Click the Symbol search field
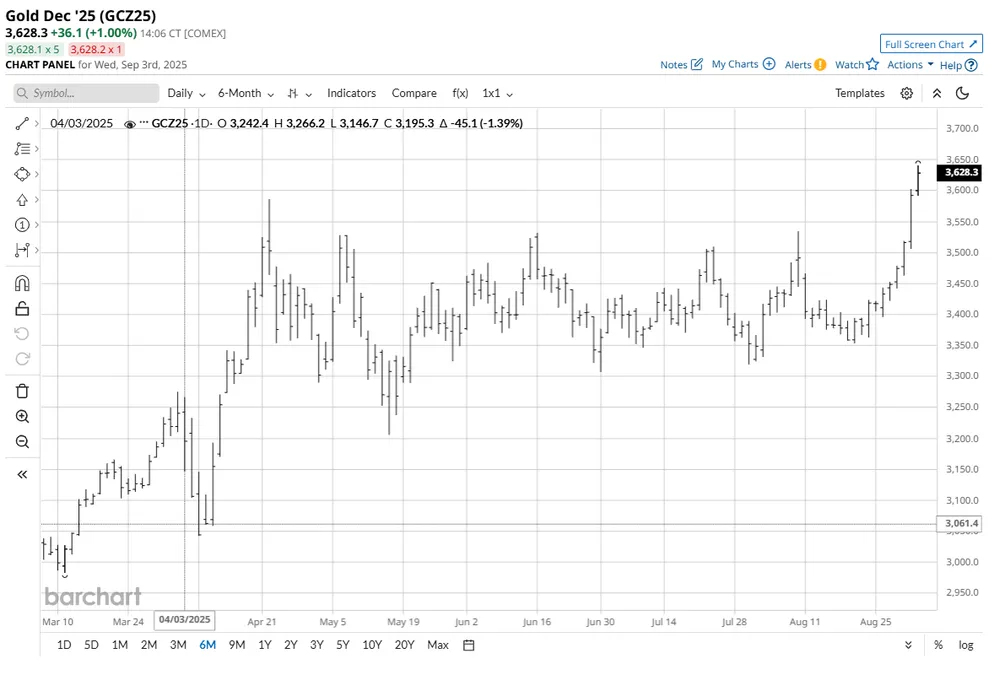 85,93
